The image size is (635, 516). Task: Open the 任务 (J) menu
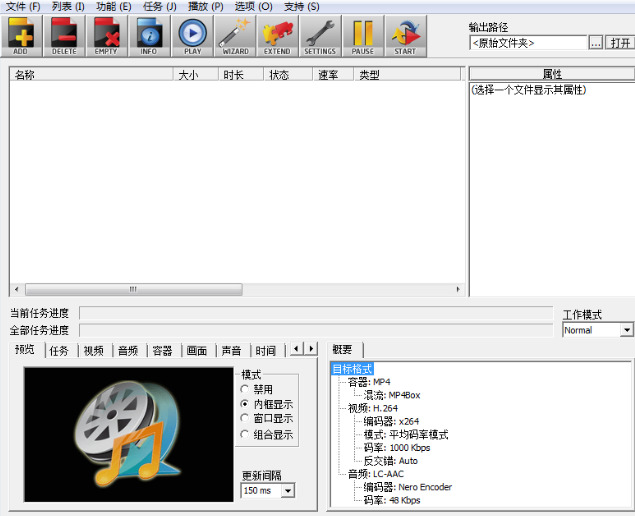(160, 6)
